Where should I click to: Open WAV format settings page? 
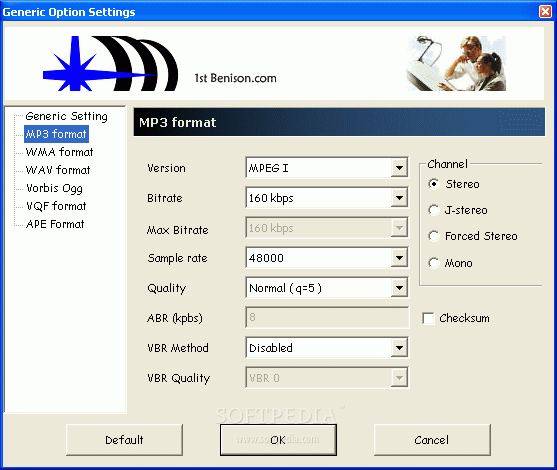(58, 170)
